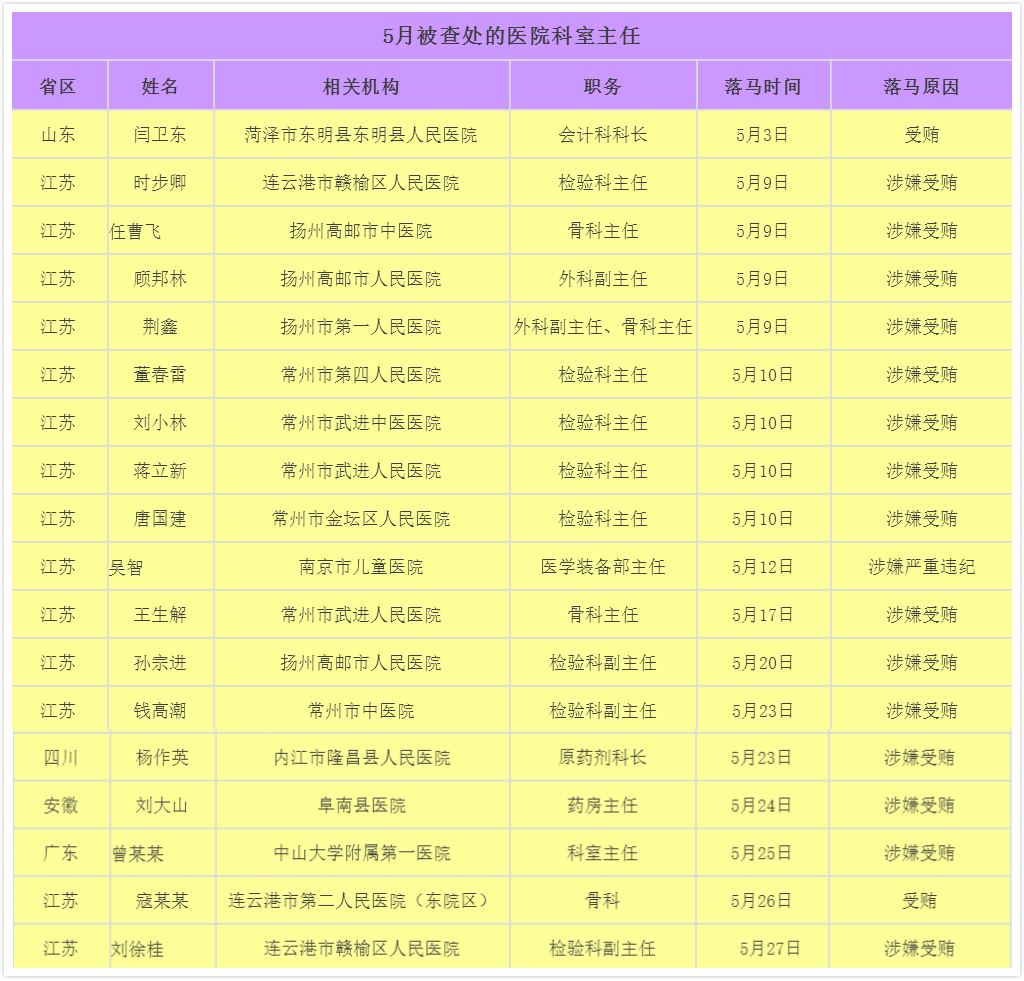Click the date 5月24日

tap(761, 805)
